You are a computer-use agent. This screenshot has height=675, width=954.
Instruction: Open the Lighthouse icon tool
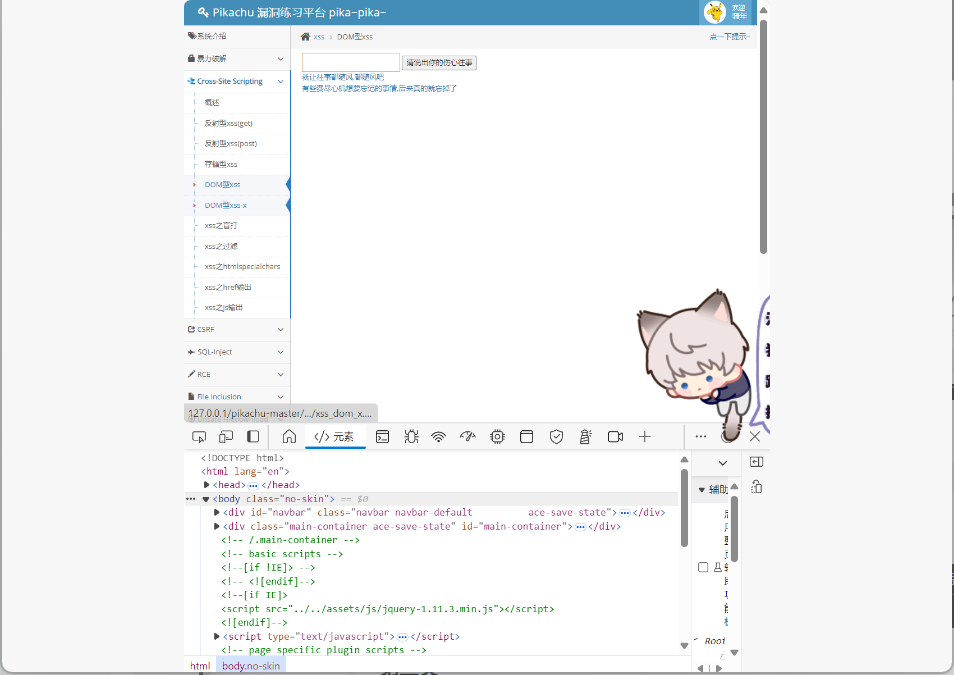click(x=585, y=436)
